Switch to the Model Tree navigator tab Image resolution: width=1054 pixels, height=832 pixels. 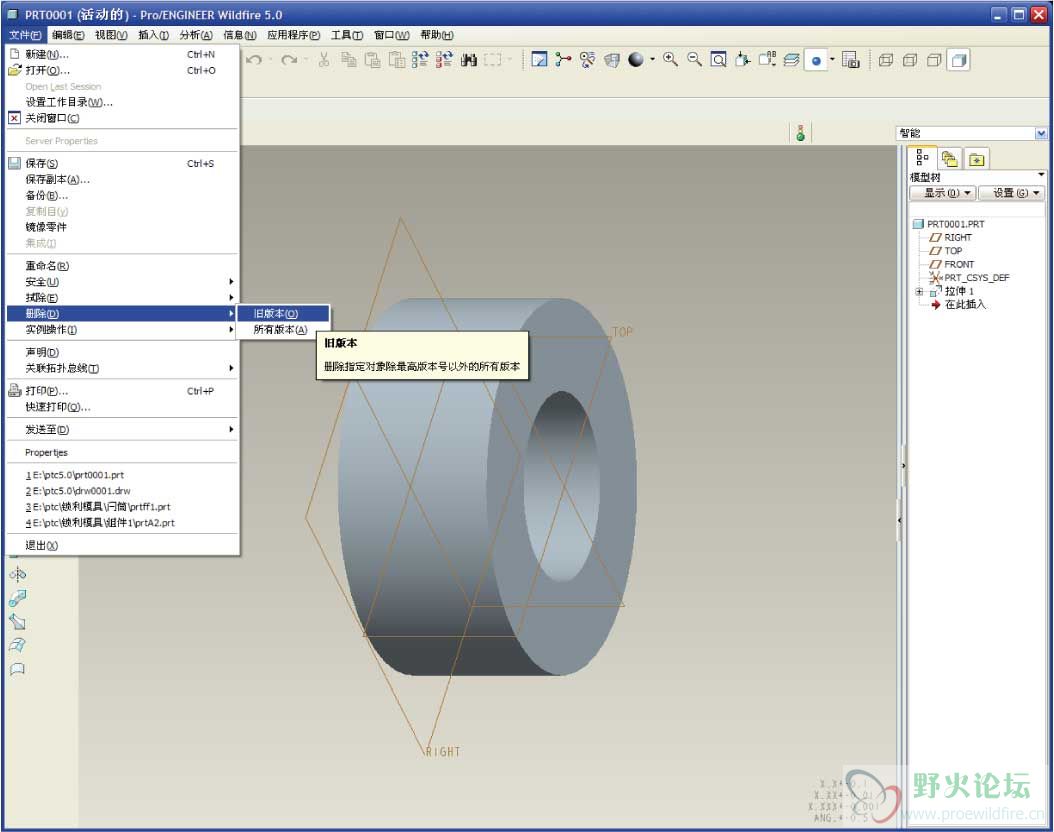tap(922, 158)
